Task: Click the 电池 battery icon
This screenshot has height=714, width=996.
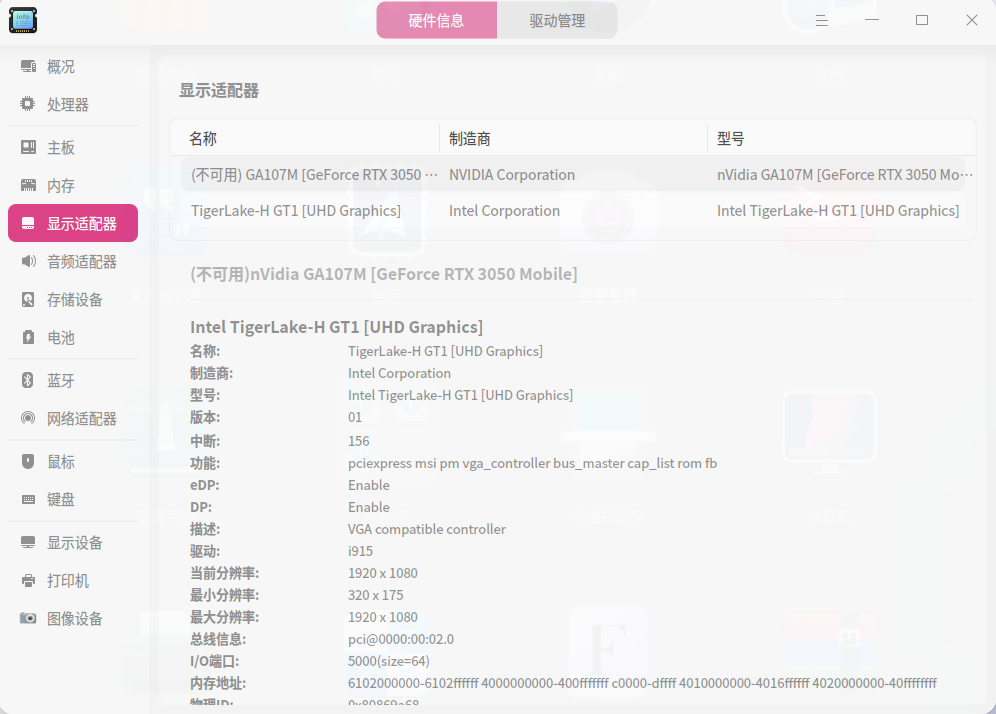Action: pyautogui.click(x=28, y=337)
